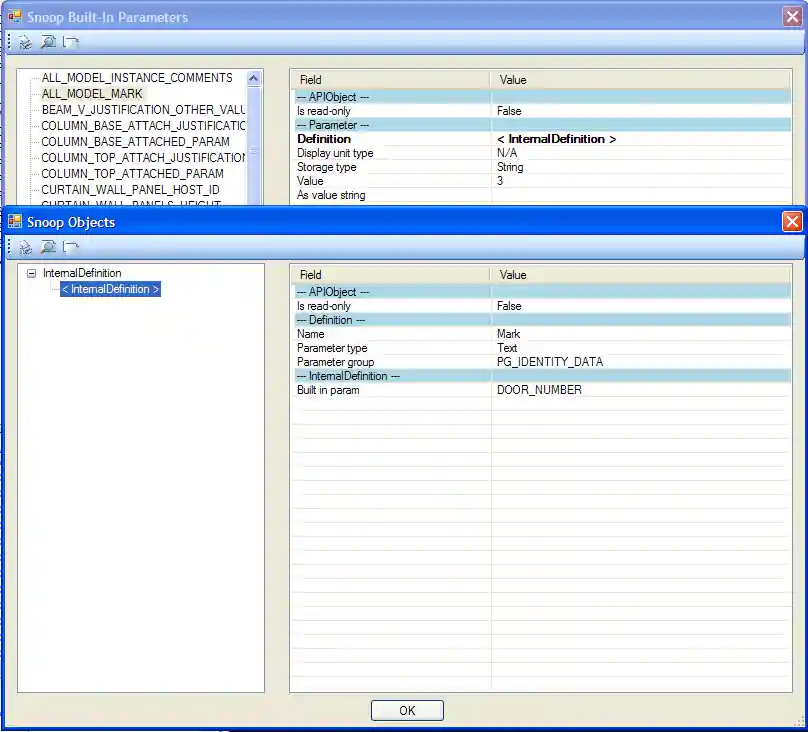Collapse the InternalDefinition tree node
Image resolution: width=808 pixels, height=732 pixels.
(31, 273)
